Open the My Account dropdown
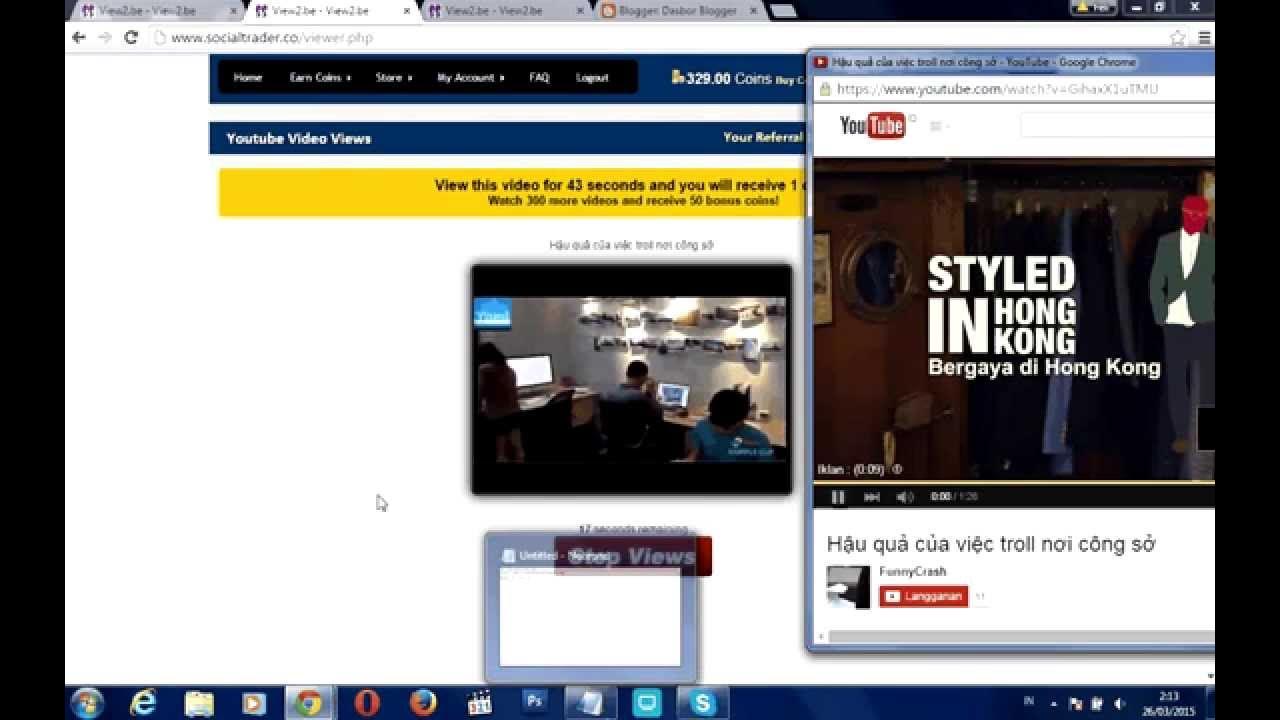The height and width of the screenshot is (720, 1280). click(x=470, y=77)
